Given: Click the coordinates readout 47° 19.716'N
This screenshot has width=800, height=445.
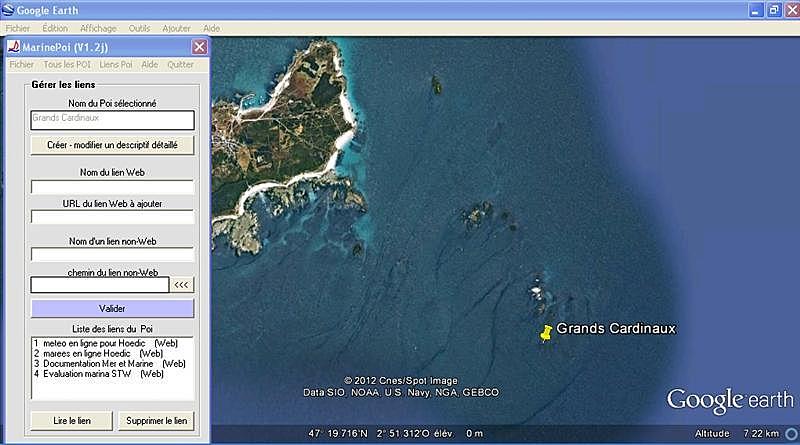Looking at the screenshot, I should click(338, 434).
